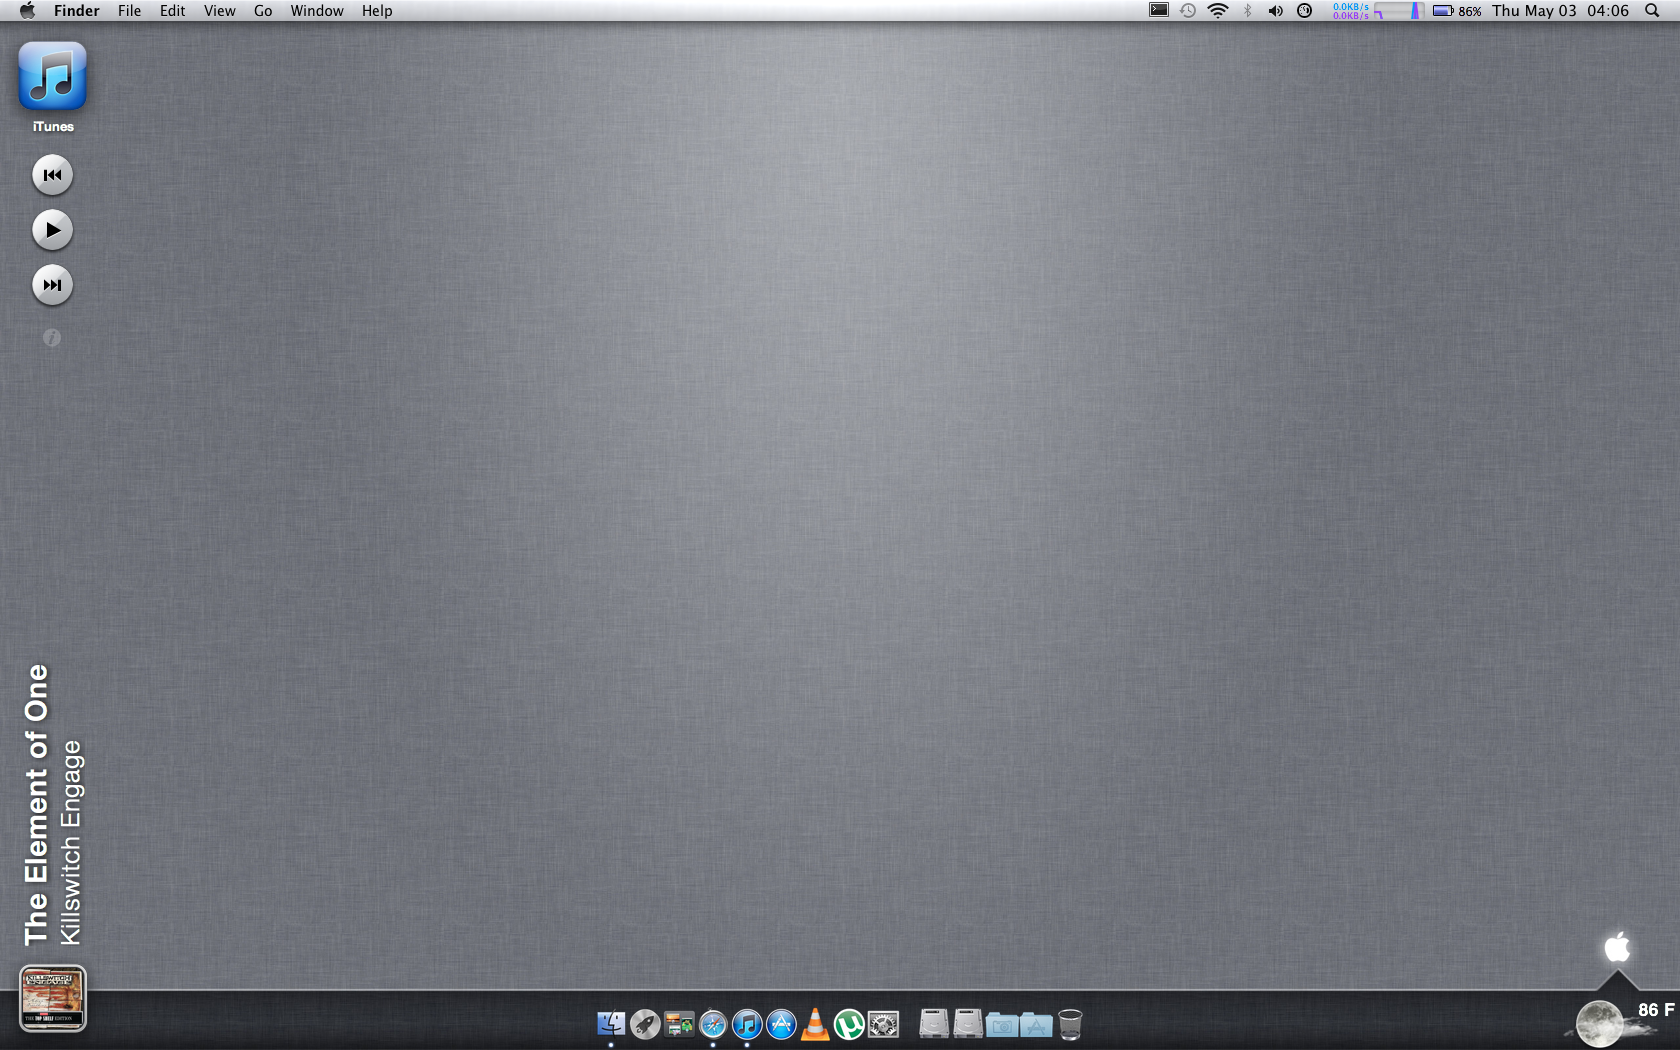Open the Bluetooth menu bar icon
The width and height of the screenshot is (1680, 1050).
coord(1247,11)
